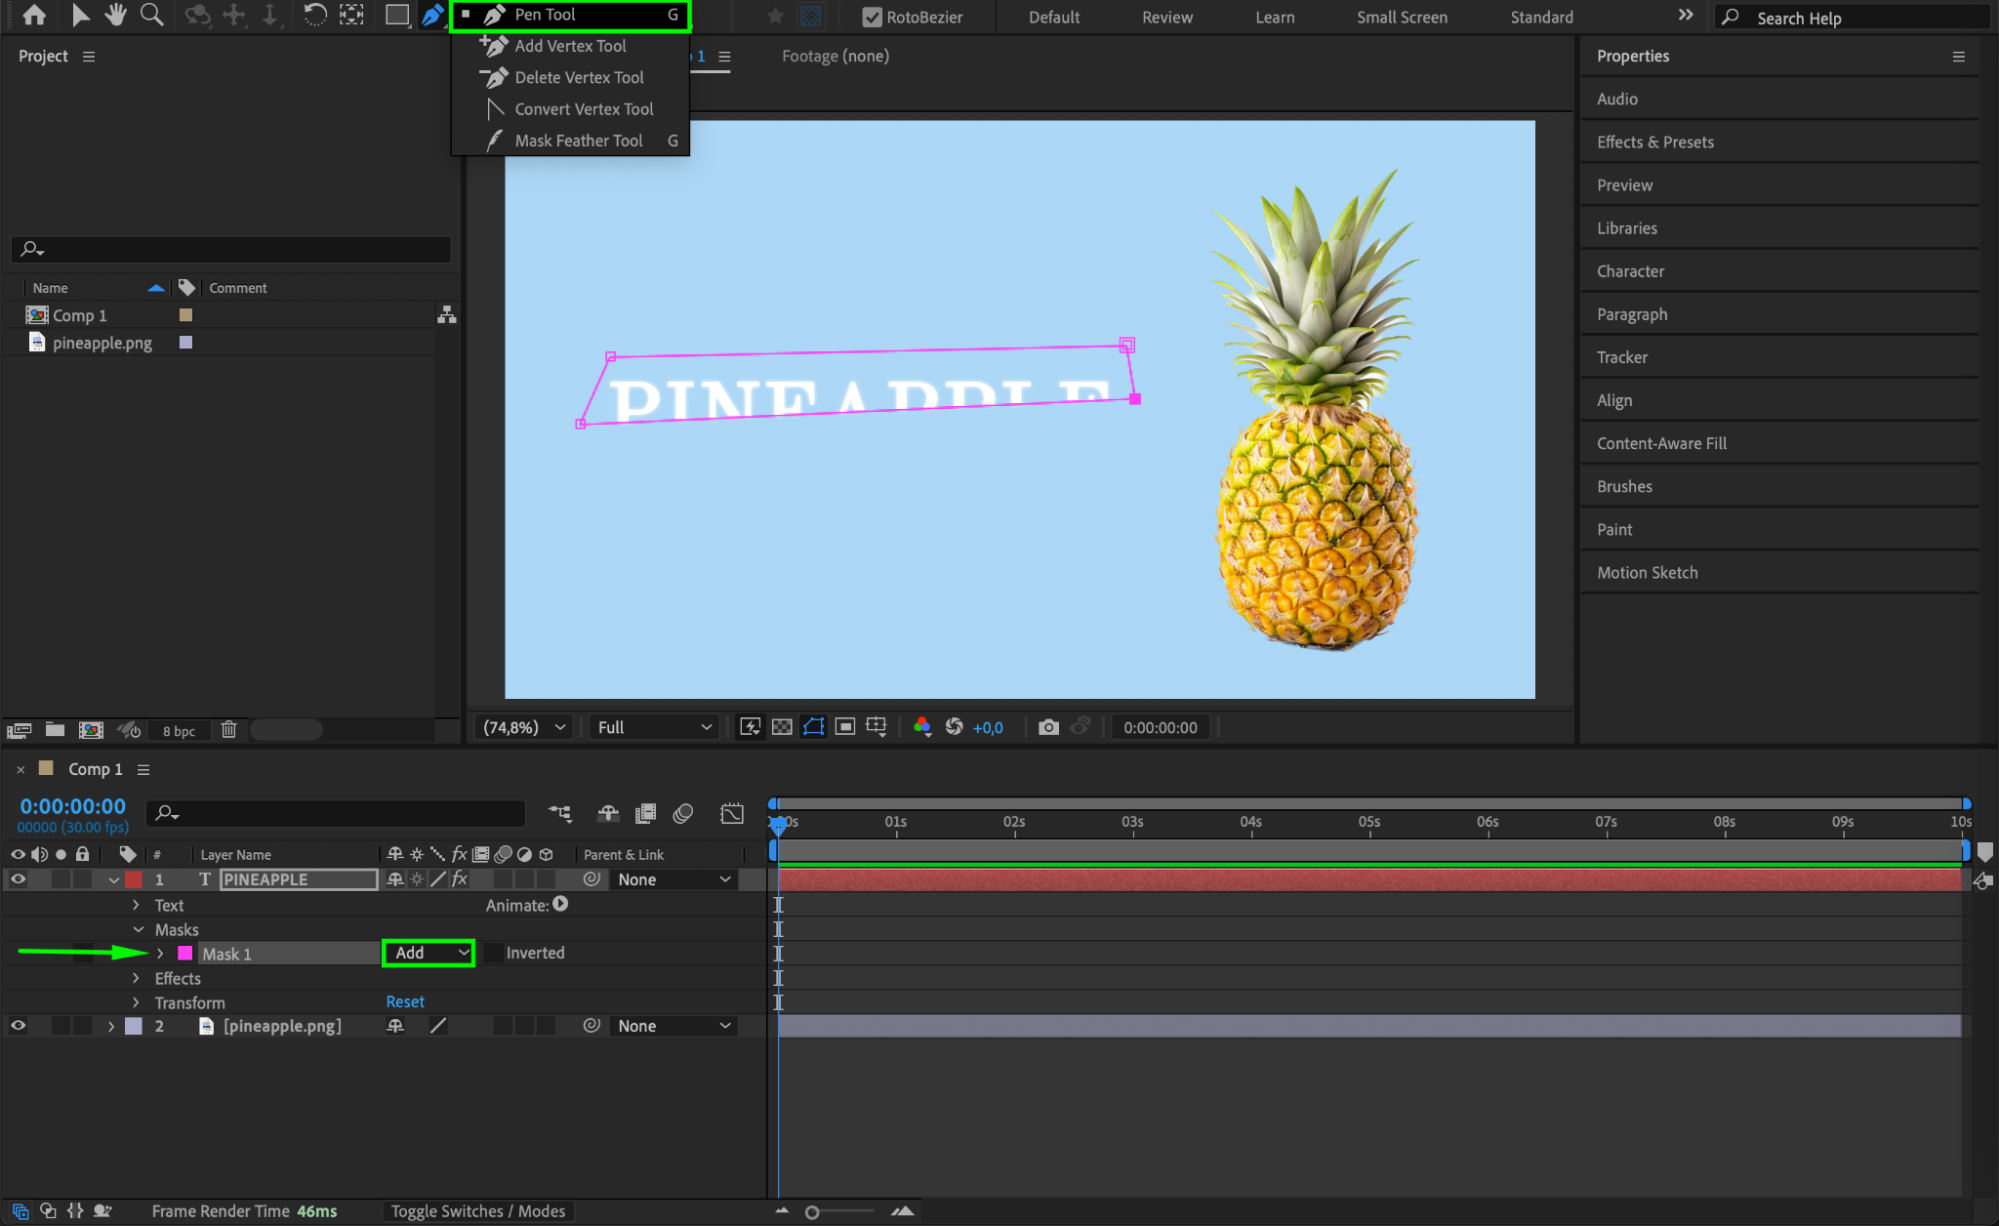Enable Inverted checkbox for Mask 1
Image resolution: width=1999 pixels, height=1226 pixels.
point(494,953)
